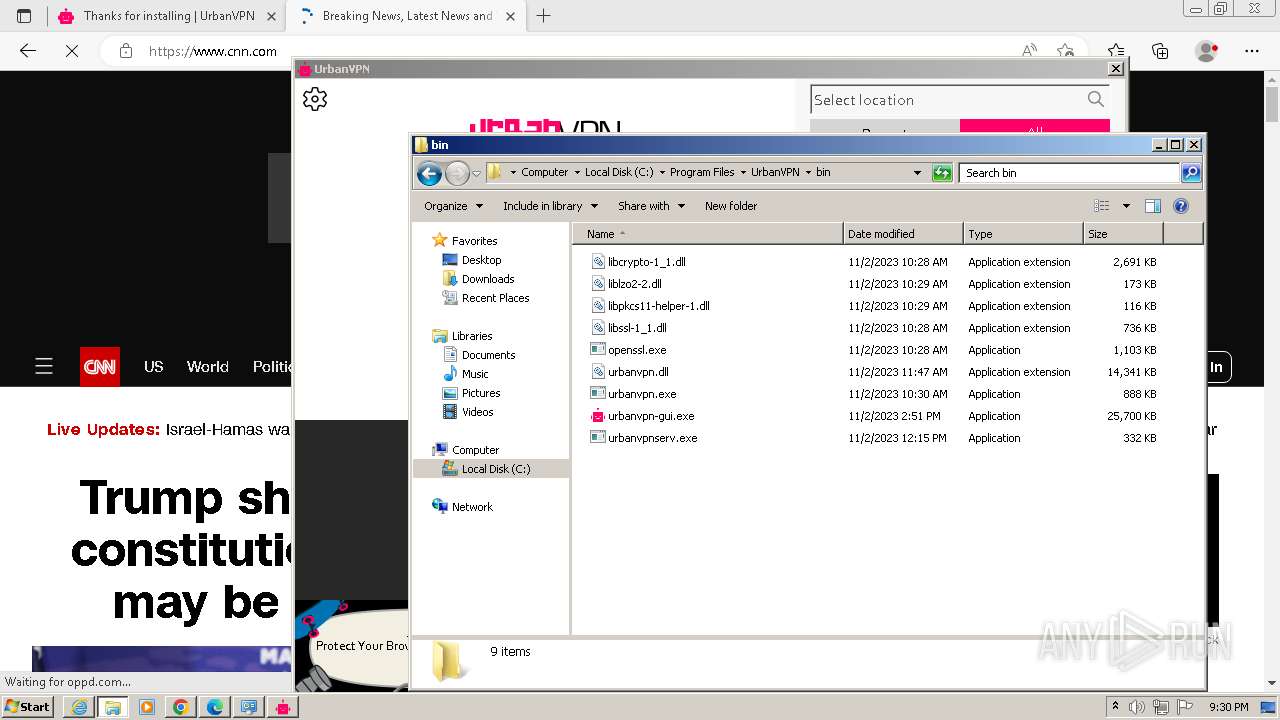Select the openssl.exe file icon
The height and width of the screenshot is (720, 1280).
pyautogui.click(x=598, y=350)
